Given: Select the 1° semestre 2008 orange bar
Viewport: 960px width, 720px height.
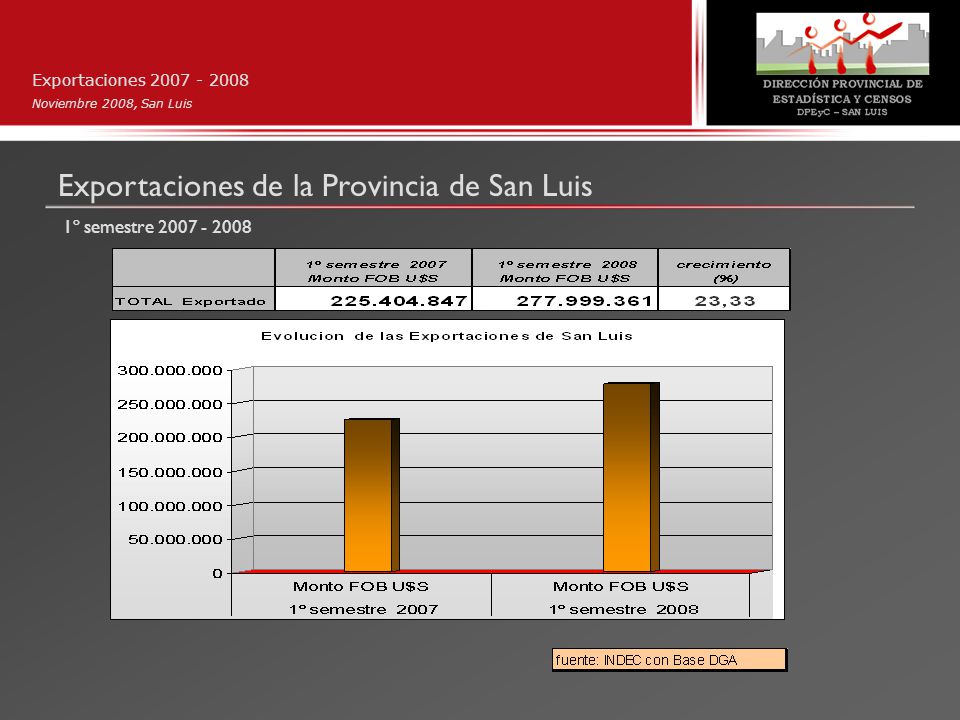Looking at the screenshot, I should pyautogui.click(x=631, y=478).
